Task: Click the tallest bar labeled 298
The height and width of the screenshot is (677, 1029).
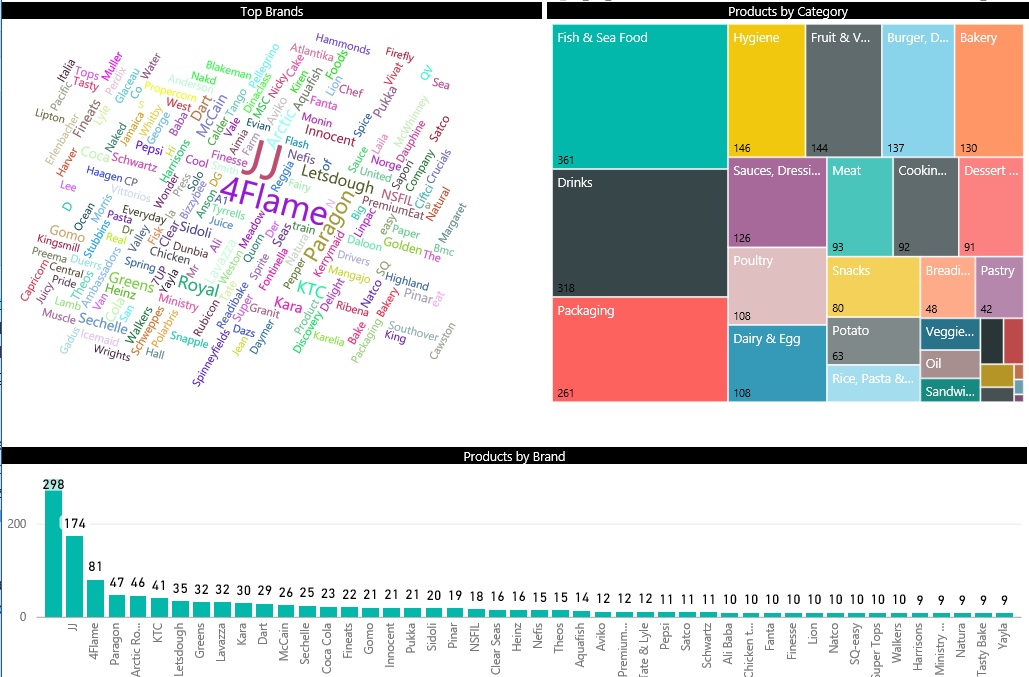Action: coord(53,554)
